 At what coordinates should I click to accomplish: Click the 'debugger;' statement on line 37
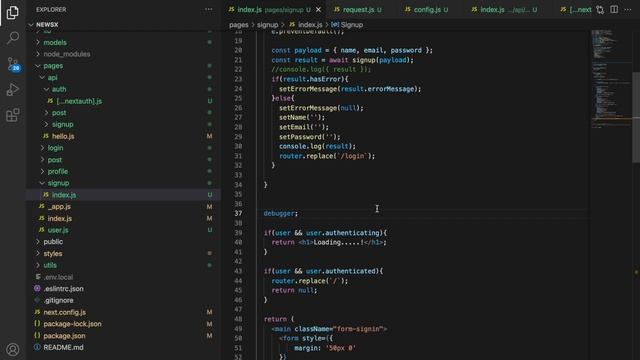pyautogui.click(x=281, y=213)
